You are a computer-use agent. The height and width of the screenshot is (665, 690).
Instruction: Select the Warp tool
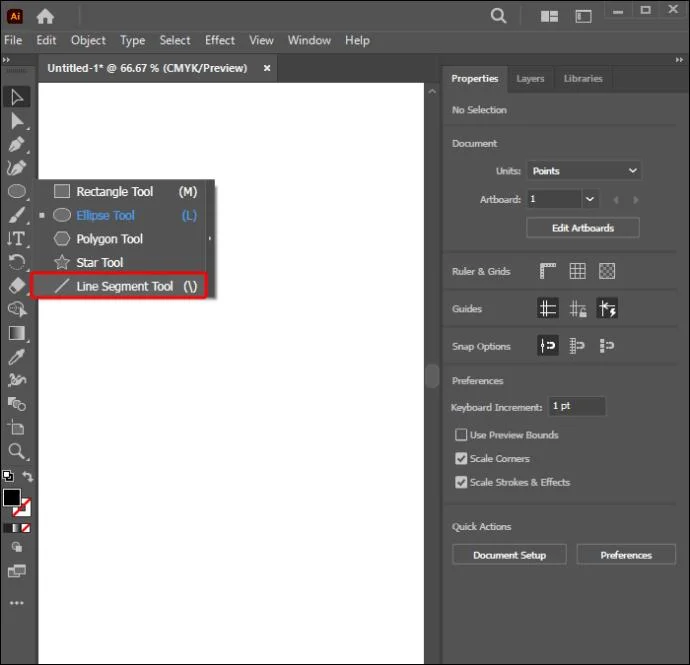click(17, 380)
